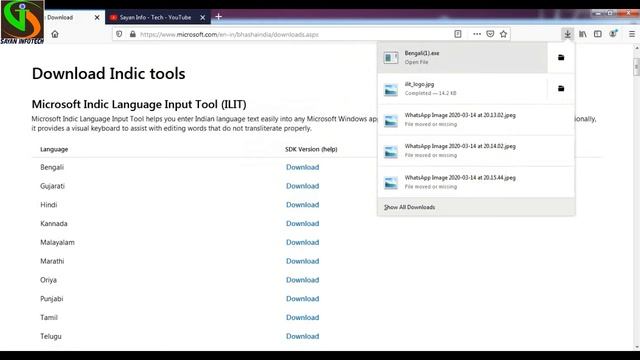This screenshot has height=360, width=640.
Task: Download the Marathi input tool
Action: [302, 261]
